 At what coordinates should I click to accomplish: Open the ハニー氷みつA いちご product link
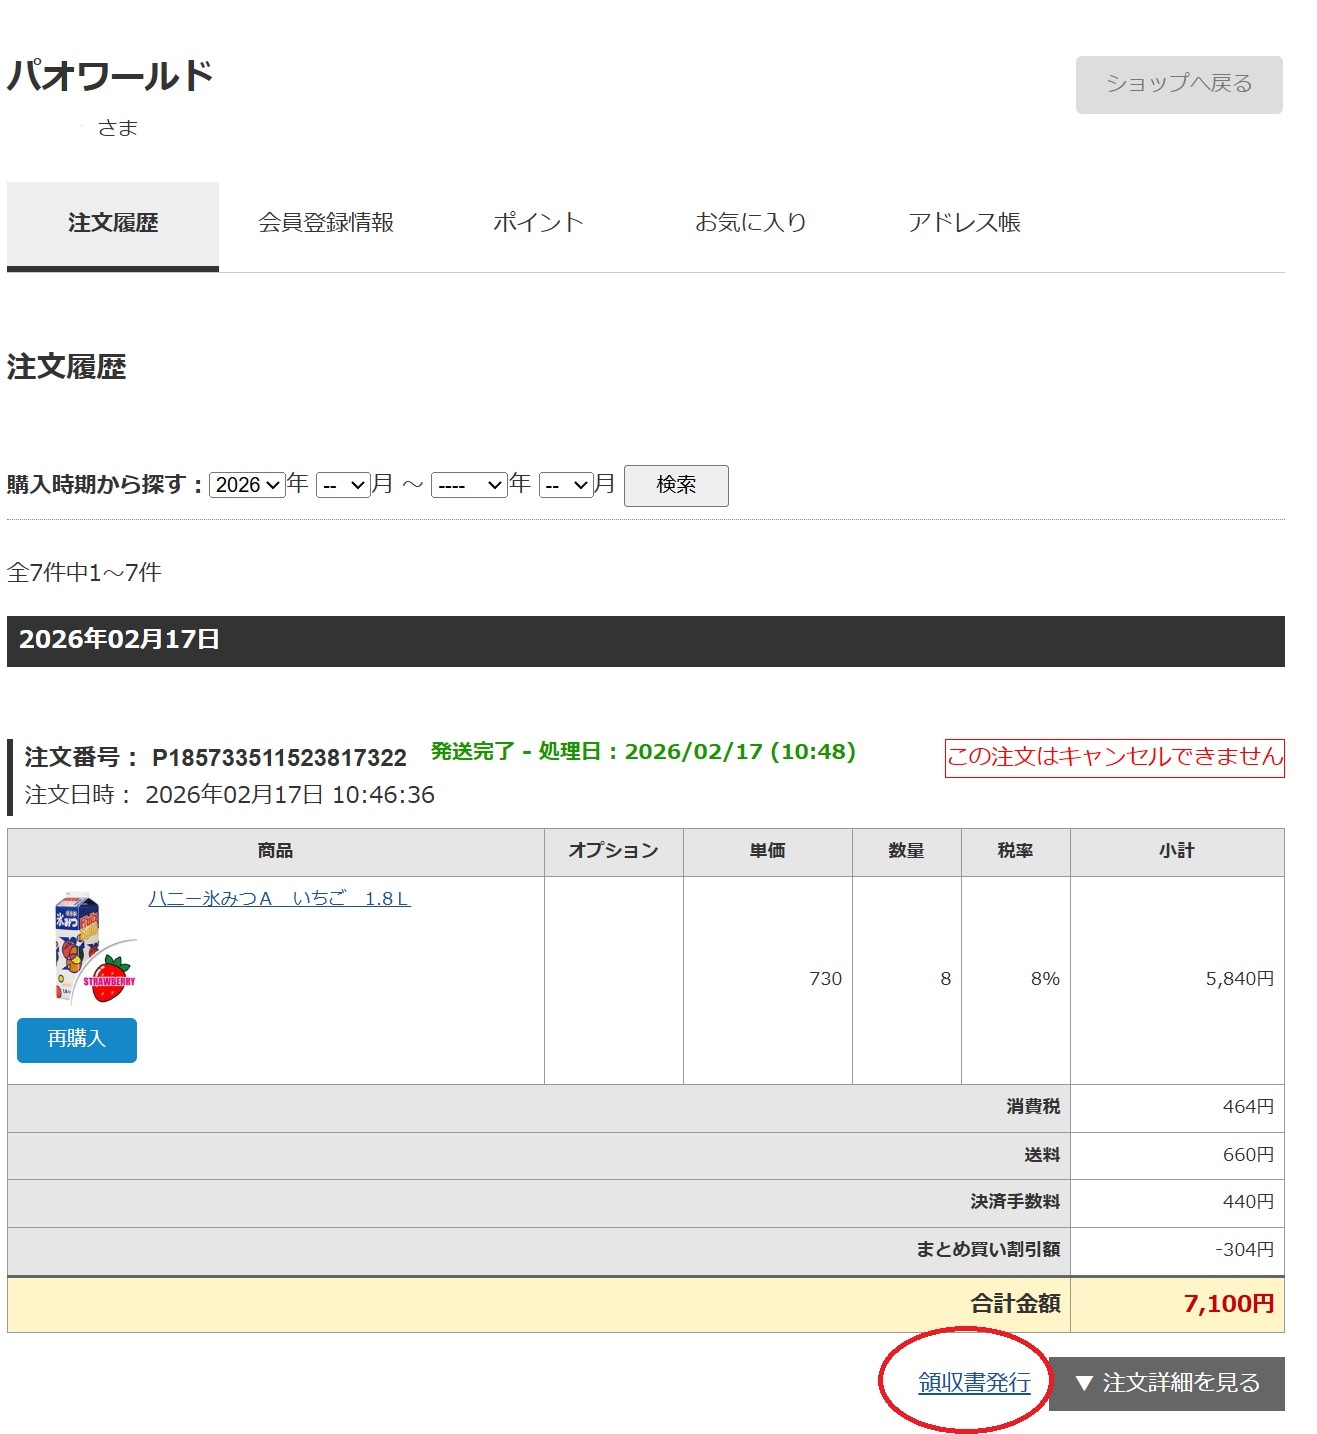pyautogui.click(x=280, y=898)
